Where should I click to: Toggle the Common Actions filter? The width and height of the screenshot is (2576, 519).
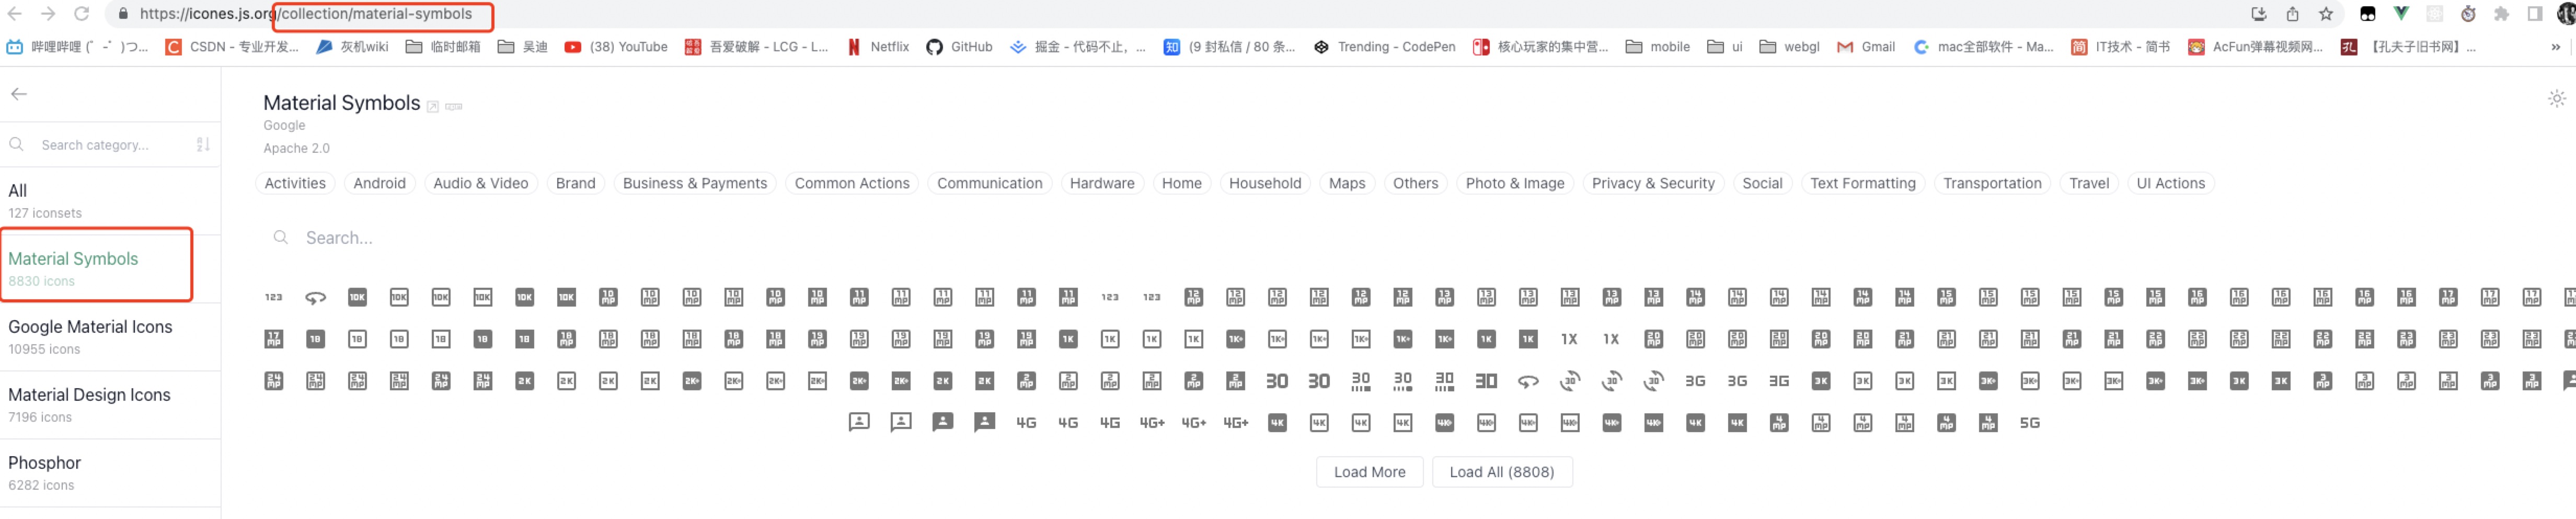tap(852, 183)
